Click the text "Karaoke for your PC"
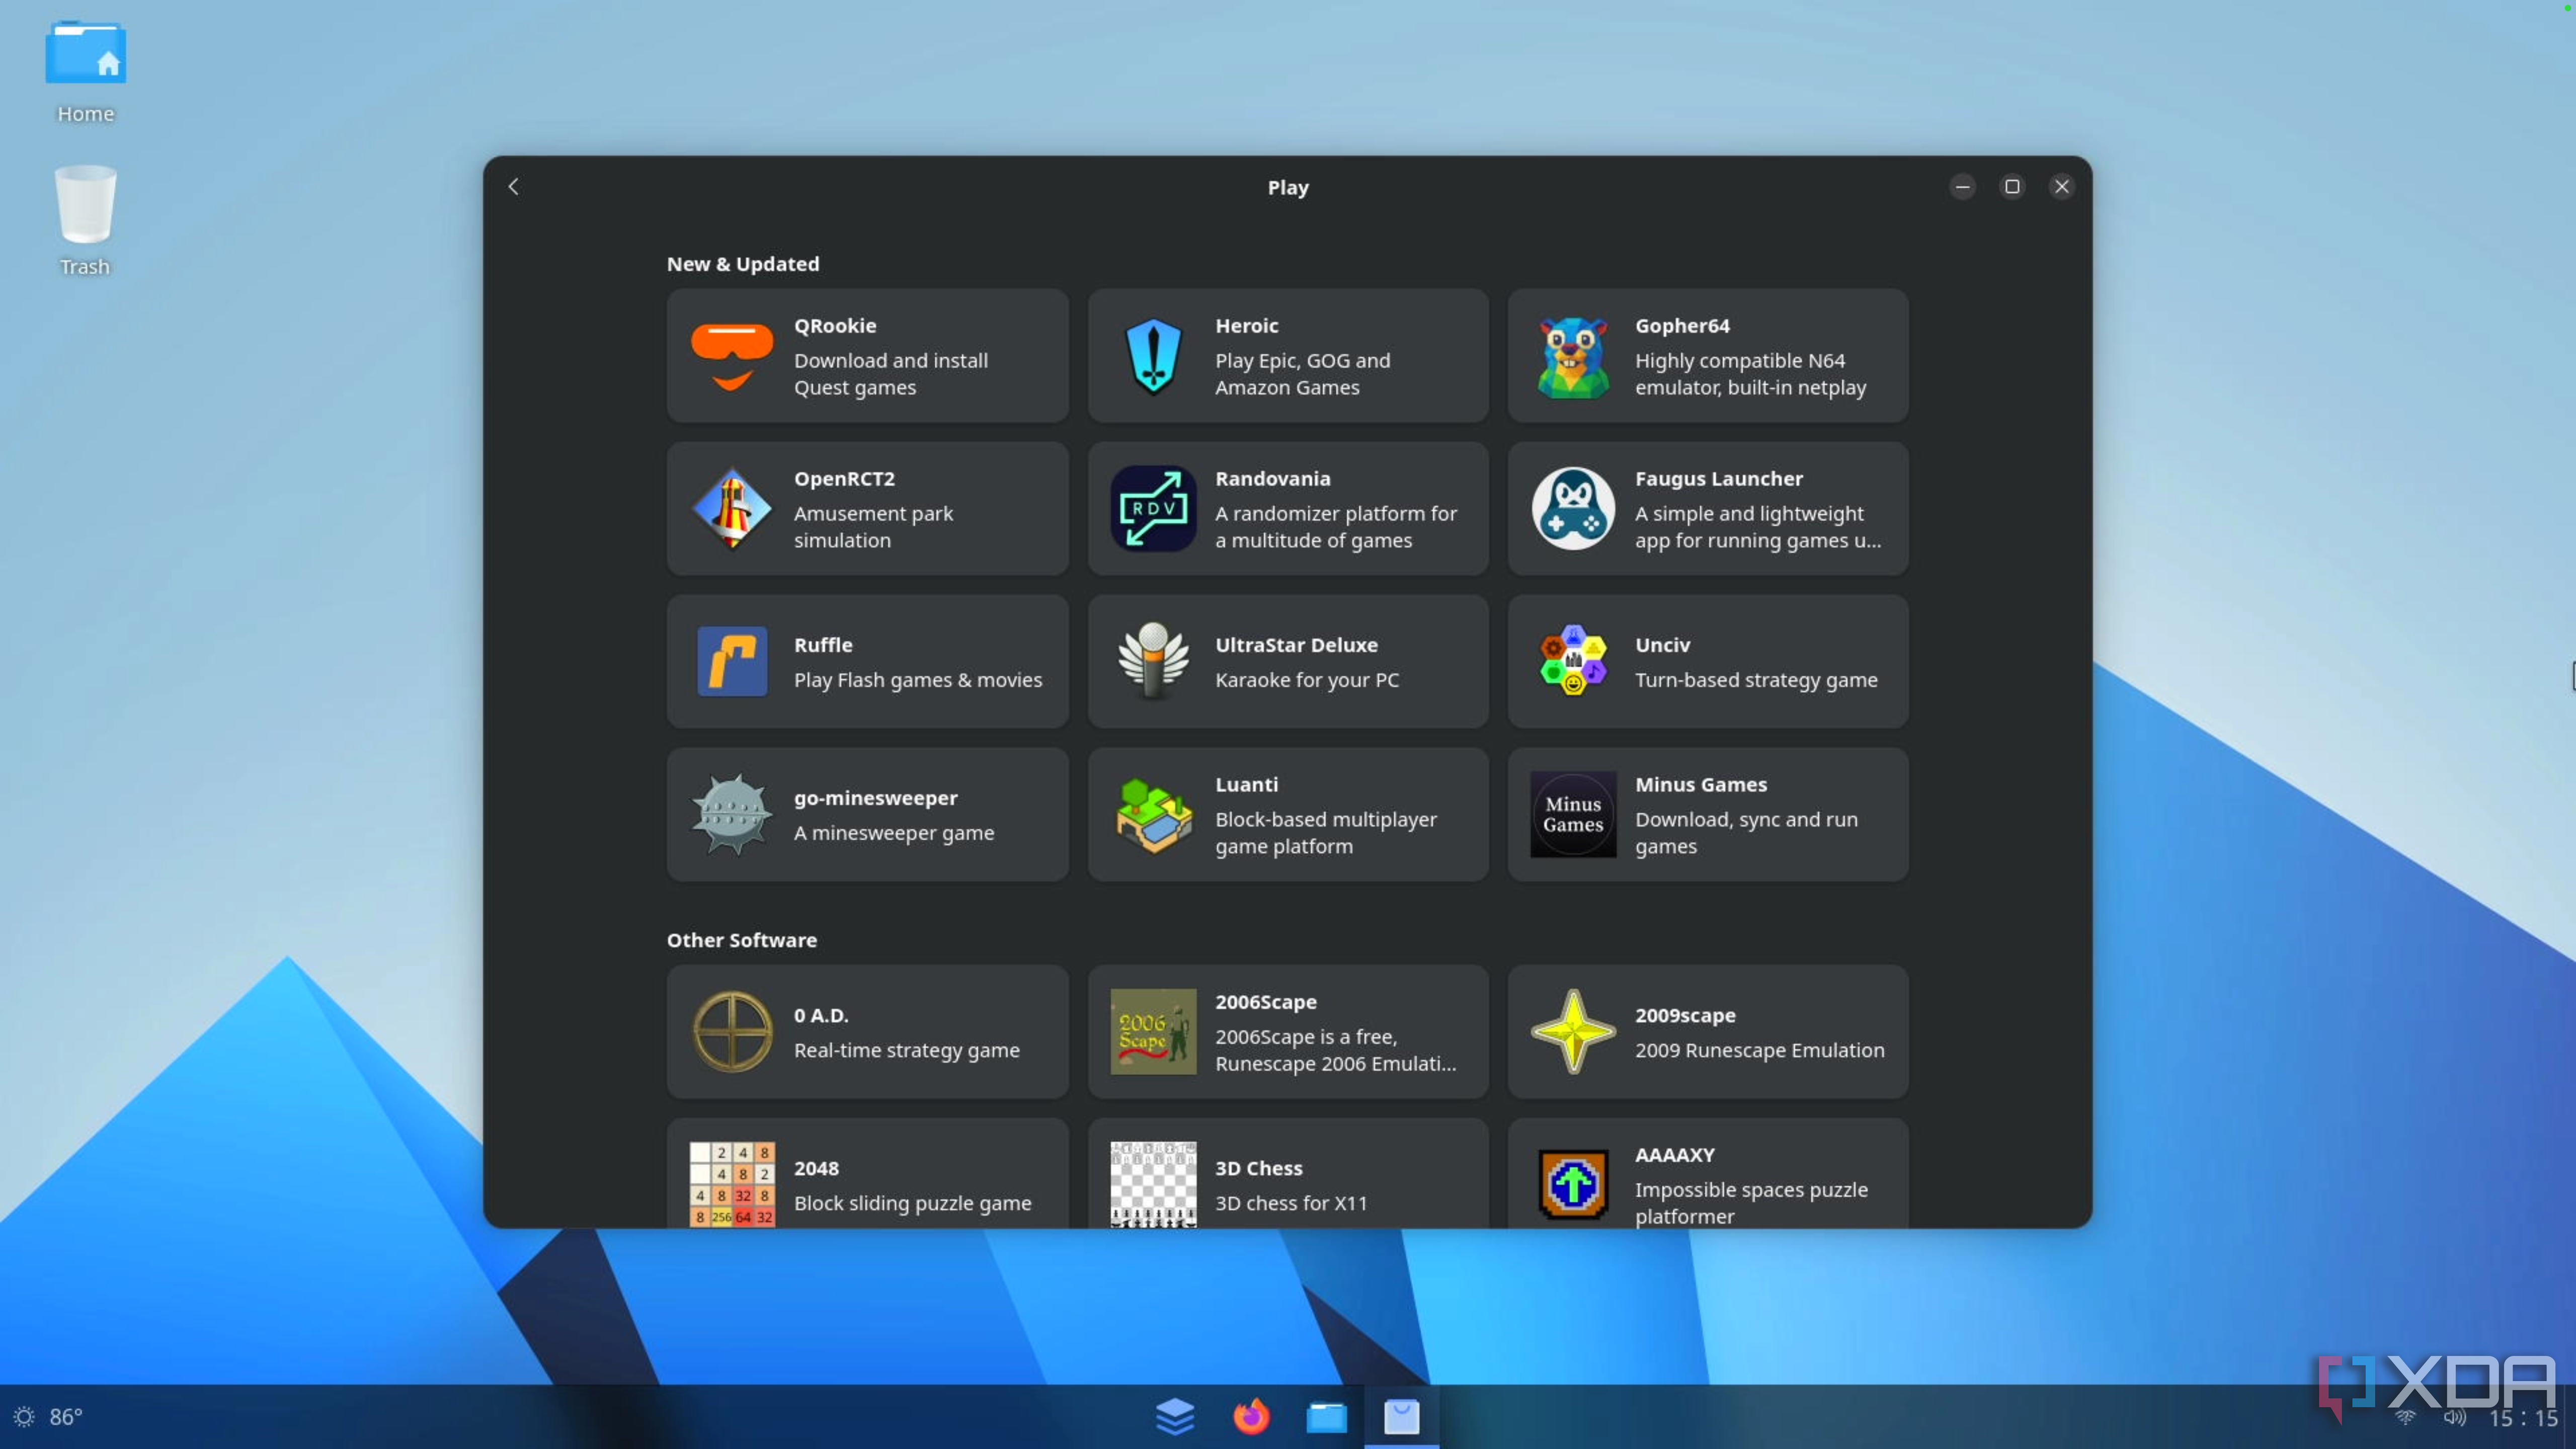The width and height of the screenshot is (2576, 1449). click(1306, 680)
